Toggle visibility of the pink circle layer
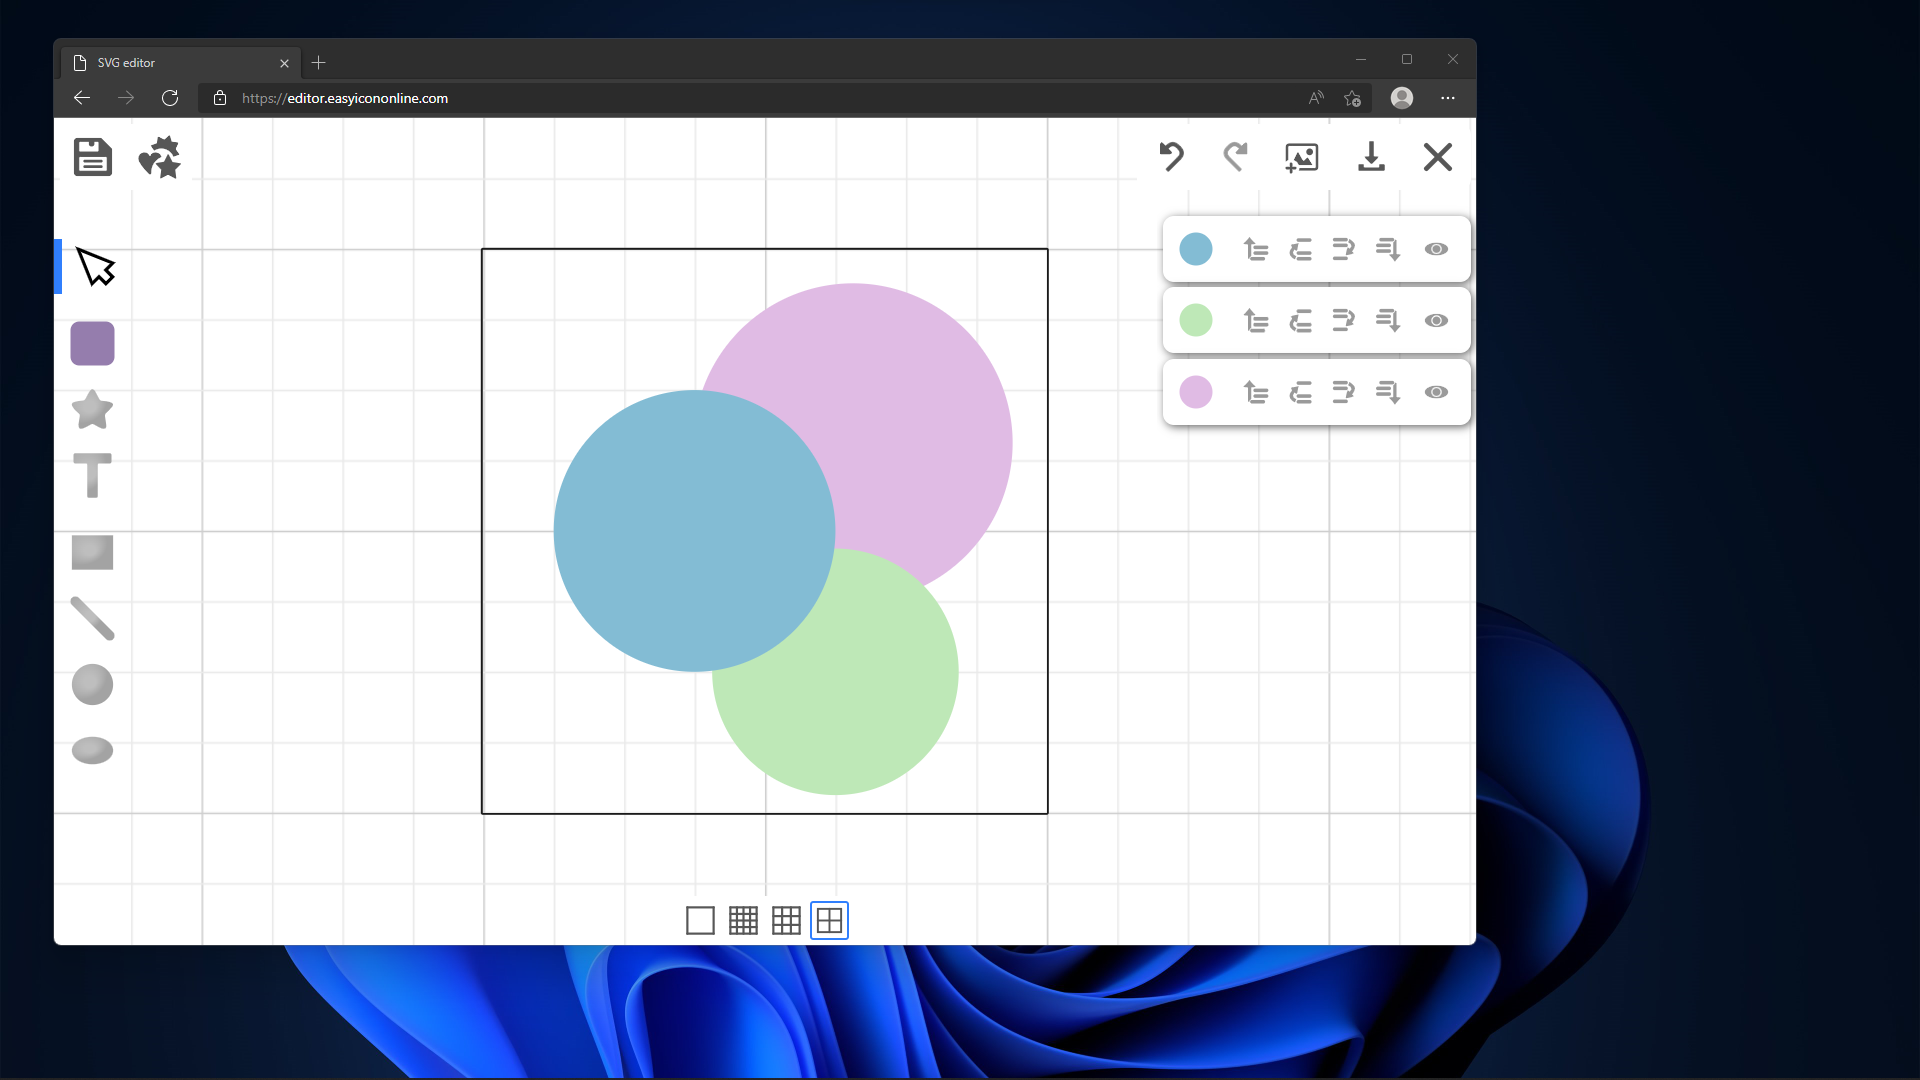Image resolution: width=1920 pixels, height=1080 pixels. point(1436,392)
